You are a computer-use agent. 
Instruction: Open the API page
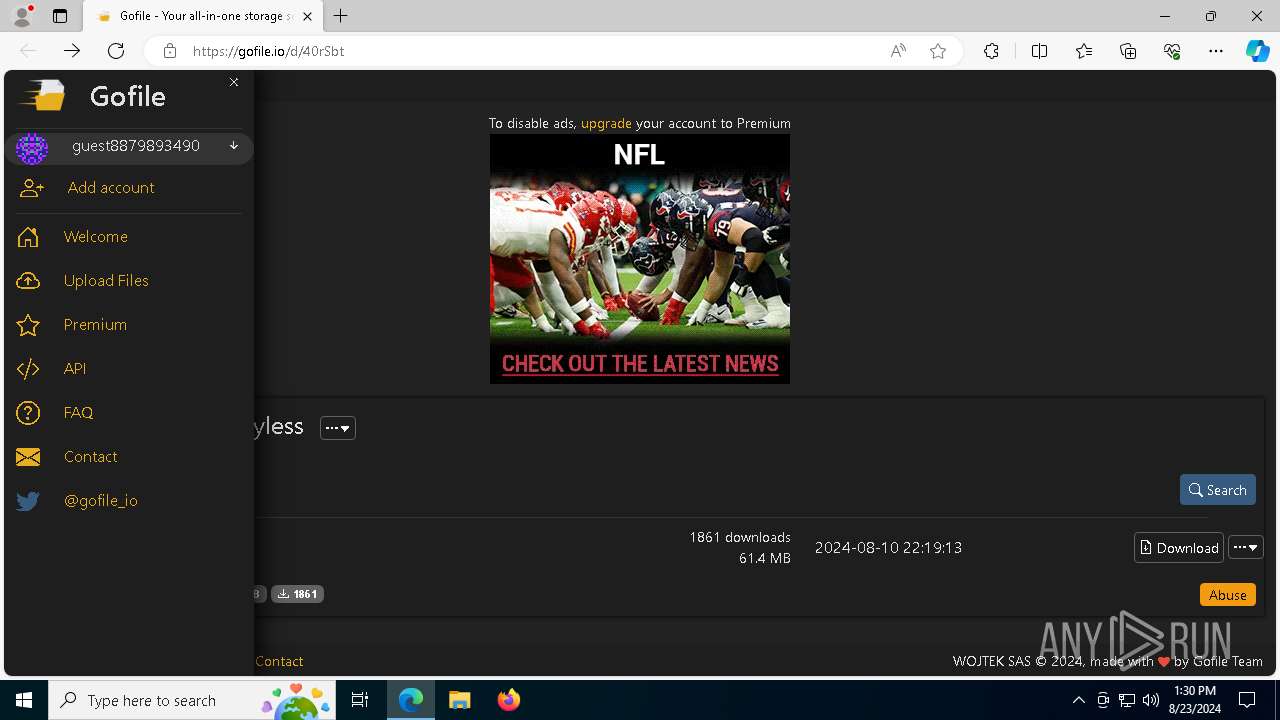coord(75,369)
